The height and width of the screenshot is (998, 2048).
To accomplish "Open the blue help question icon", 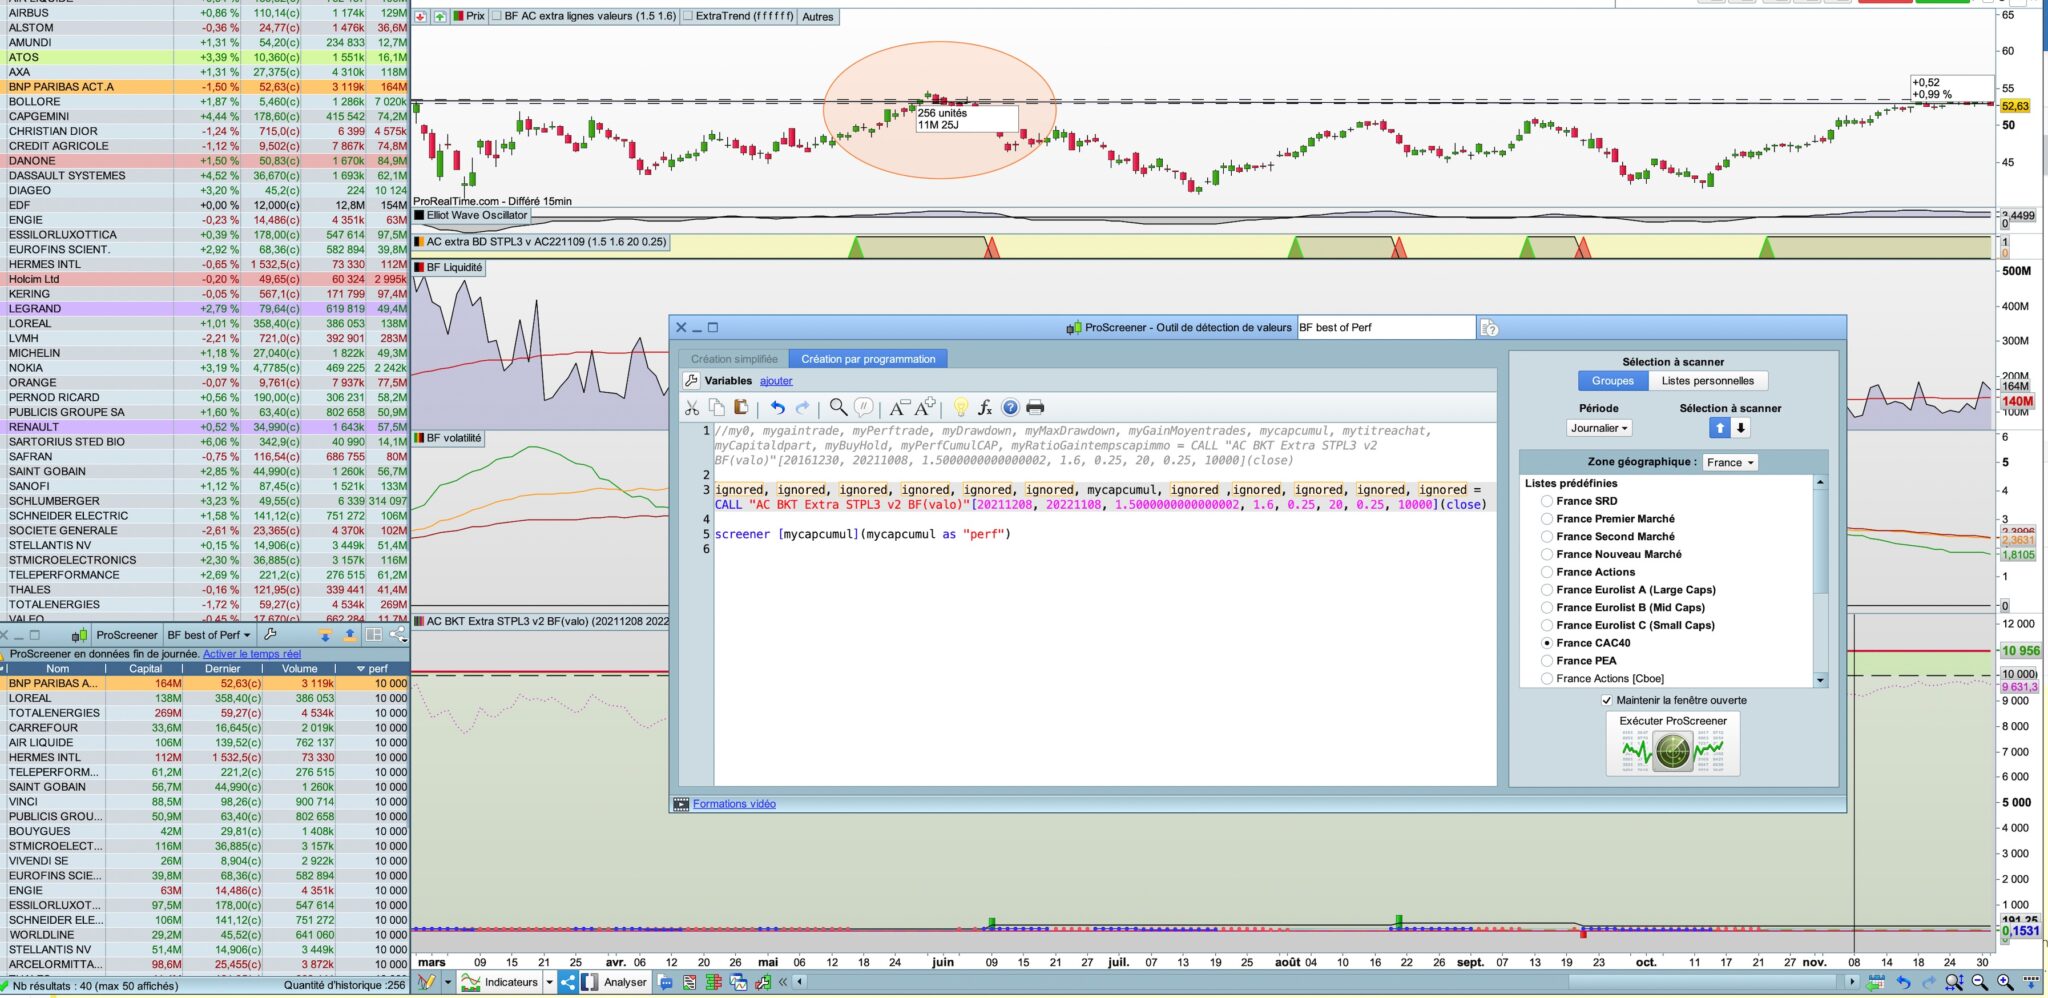I will (x=1010, y=408).
